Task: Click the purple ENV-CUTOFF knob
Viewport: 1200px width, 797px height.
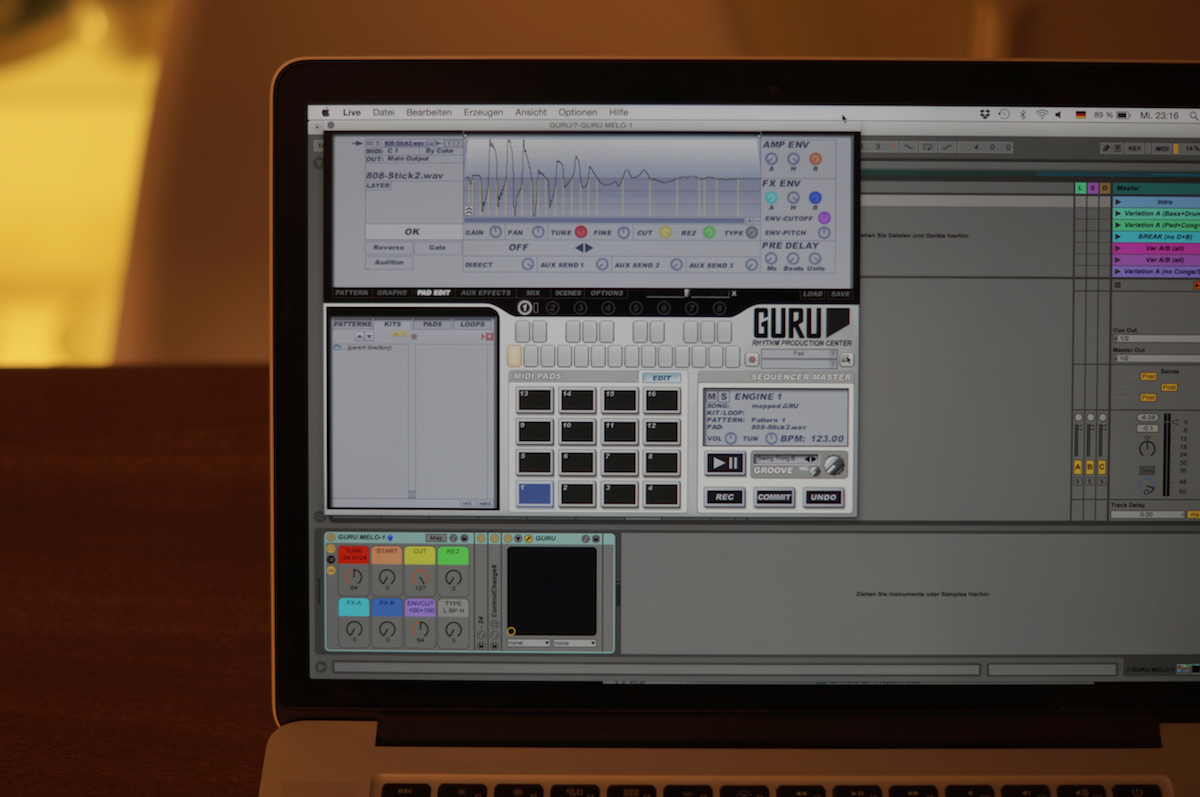Action: click(x=824, y=217)
